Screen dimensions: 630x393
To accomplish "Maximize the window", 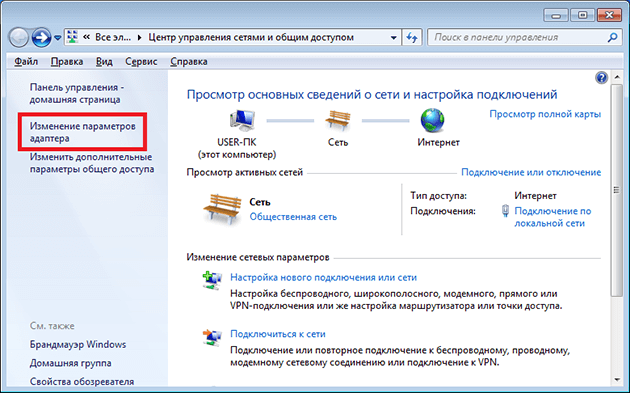I will [583, 16].
